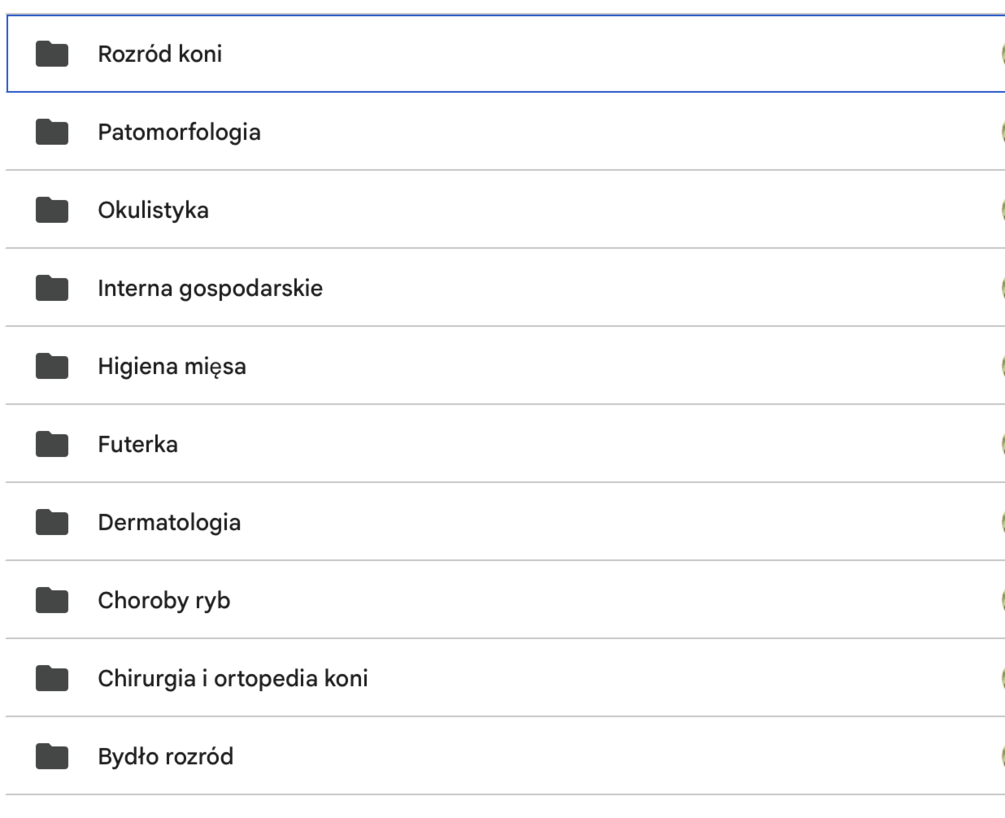Select the Choroby ryb folder name
1005x818 pixels.
coord(164,600)
